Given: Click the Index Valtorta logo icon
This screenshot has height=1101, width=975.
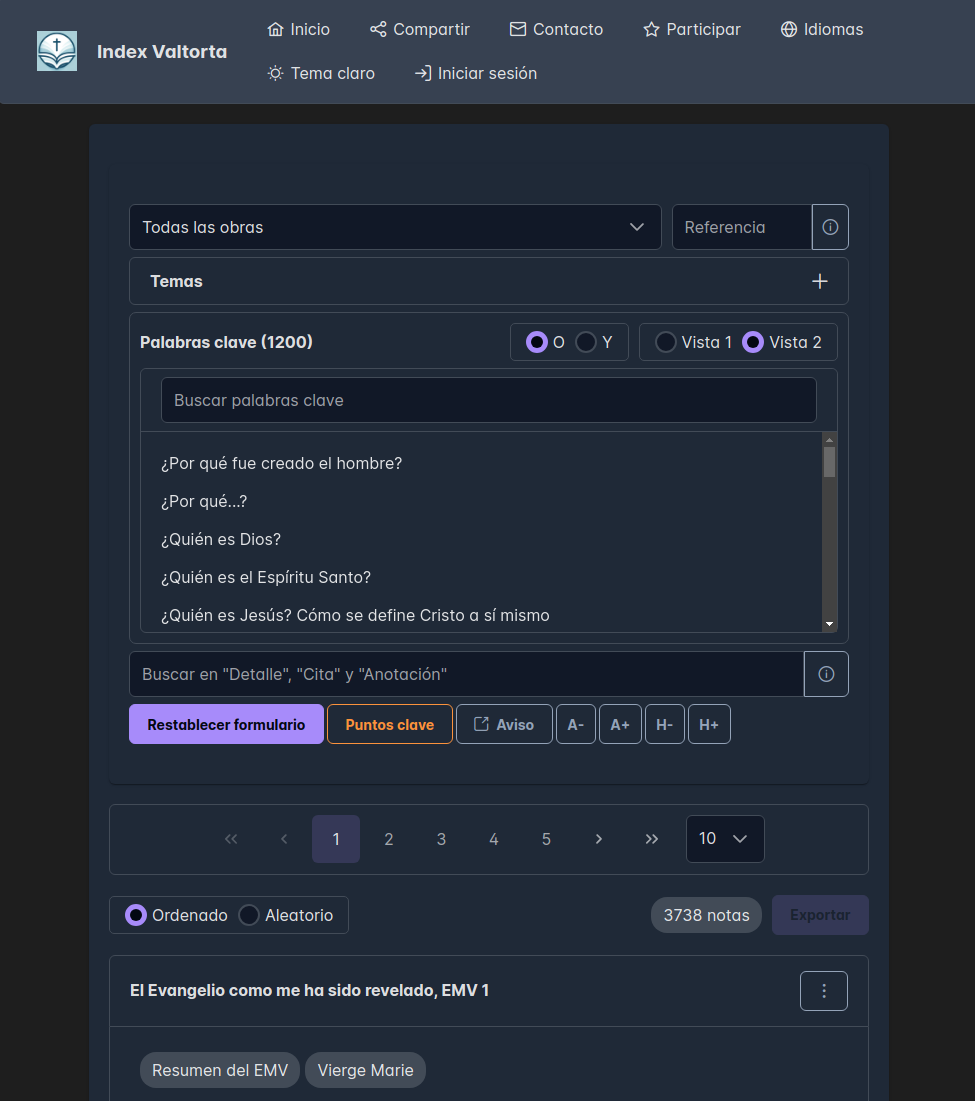Looking at the screenshot, I should coord(57,51).
